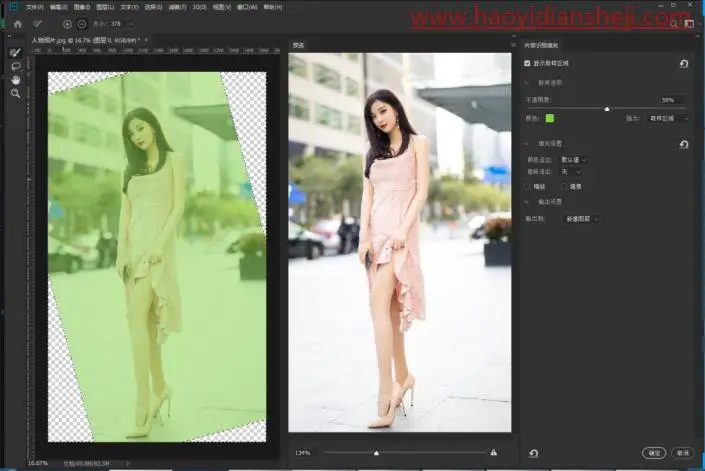Click the 16.67% document zoom field
Viewport: 705px width, 471px height.
(38, 463)
